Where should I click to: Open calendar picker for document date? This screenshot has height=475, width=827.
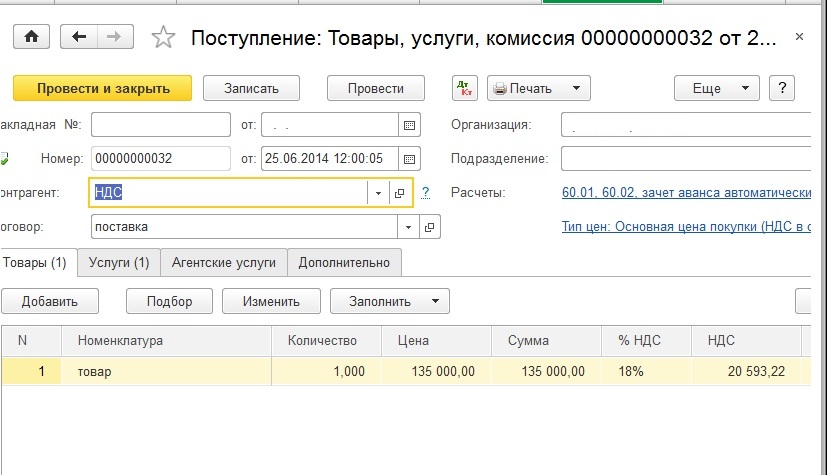[x=409, y=159]
